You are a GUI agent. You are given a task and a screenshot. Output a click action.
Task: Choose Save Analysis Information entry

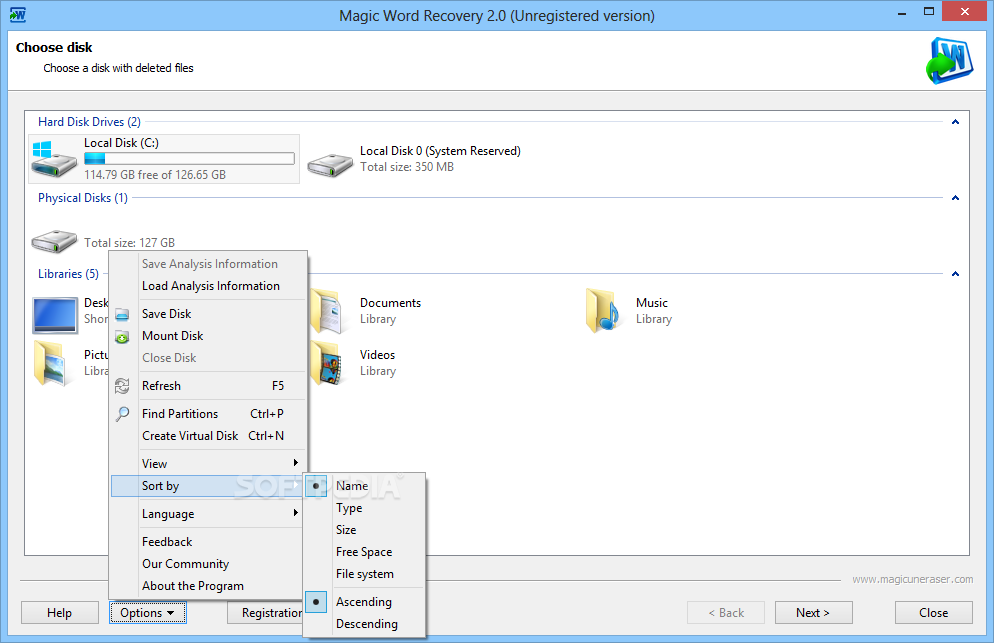click(208, 264)
